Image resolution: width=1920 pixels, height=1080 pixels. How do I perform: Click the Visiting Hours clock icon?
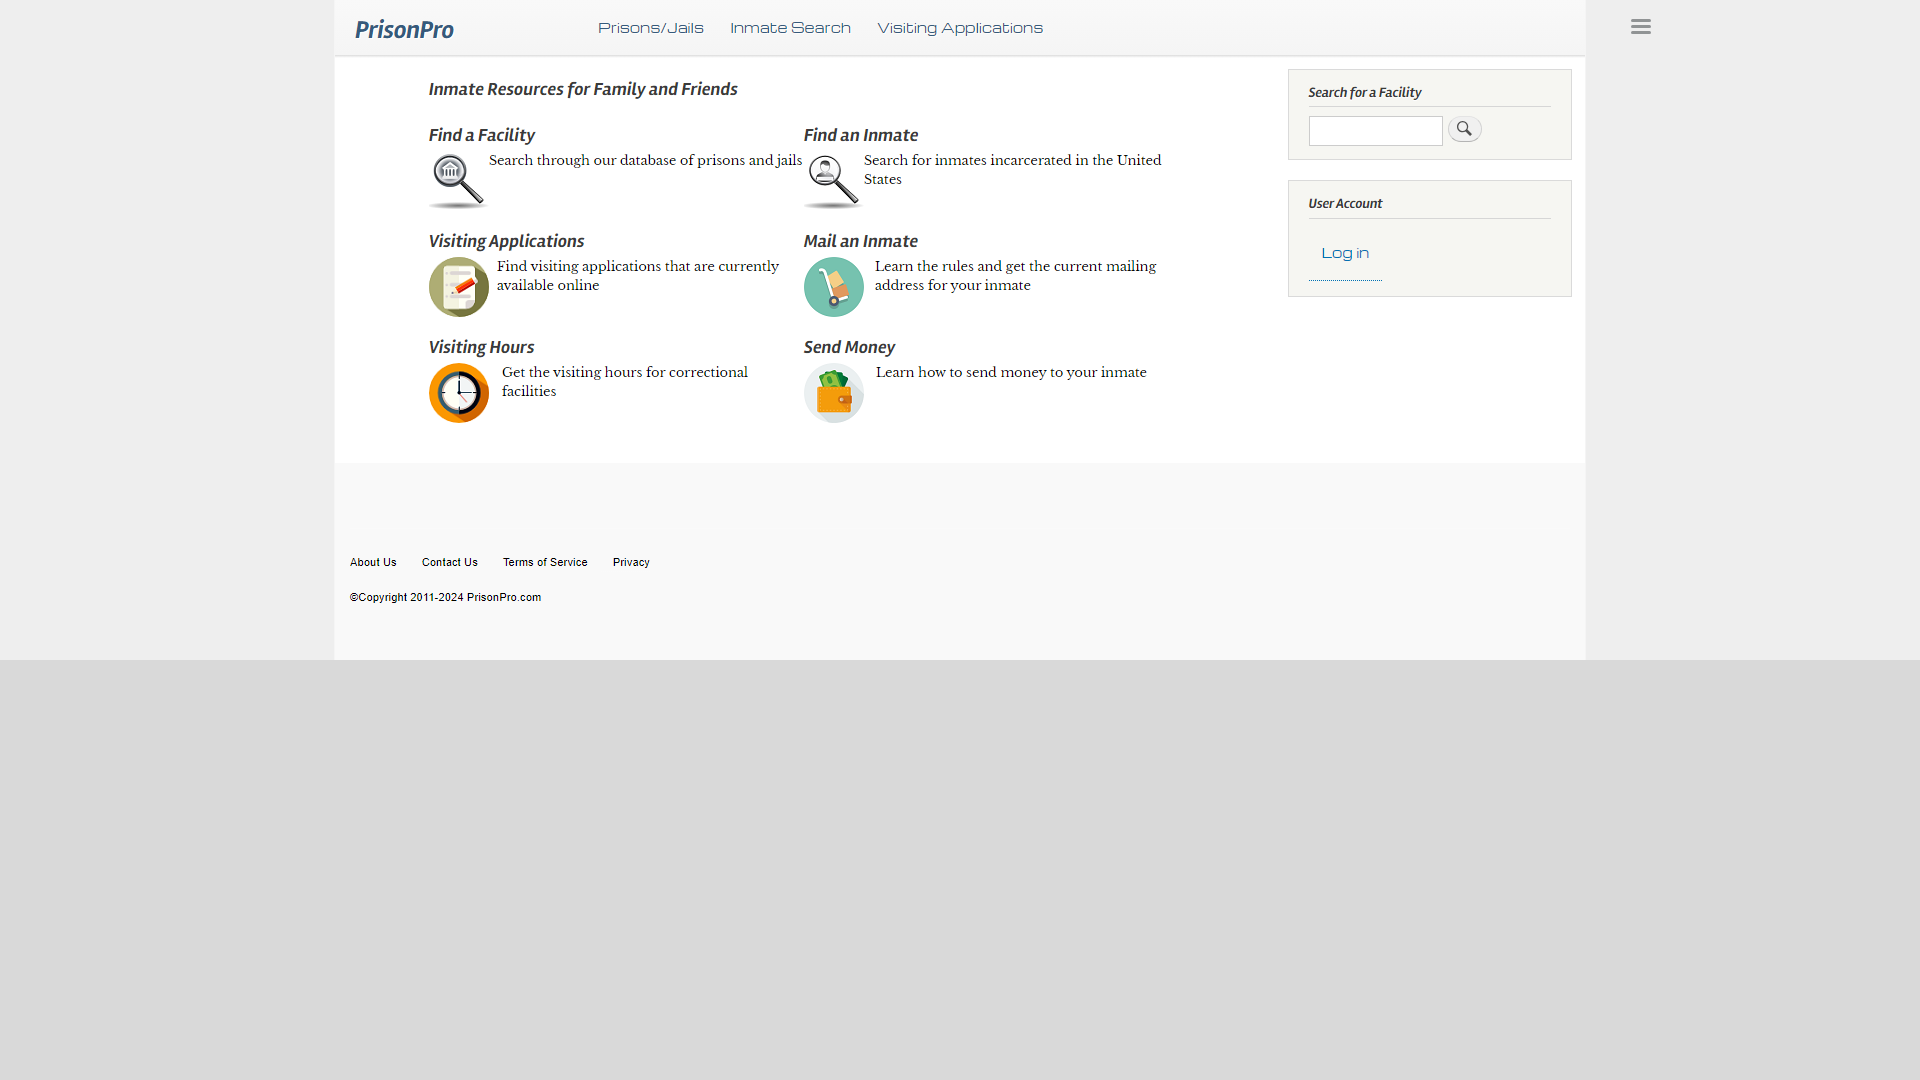pos(459,393)
